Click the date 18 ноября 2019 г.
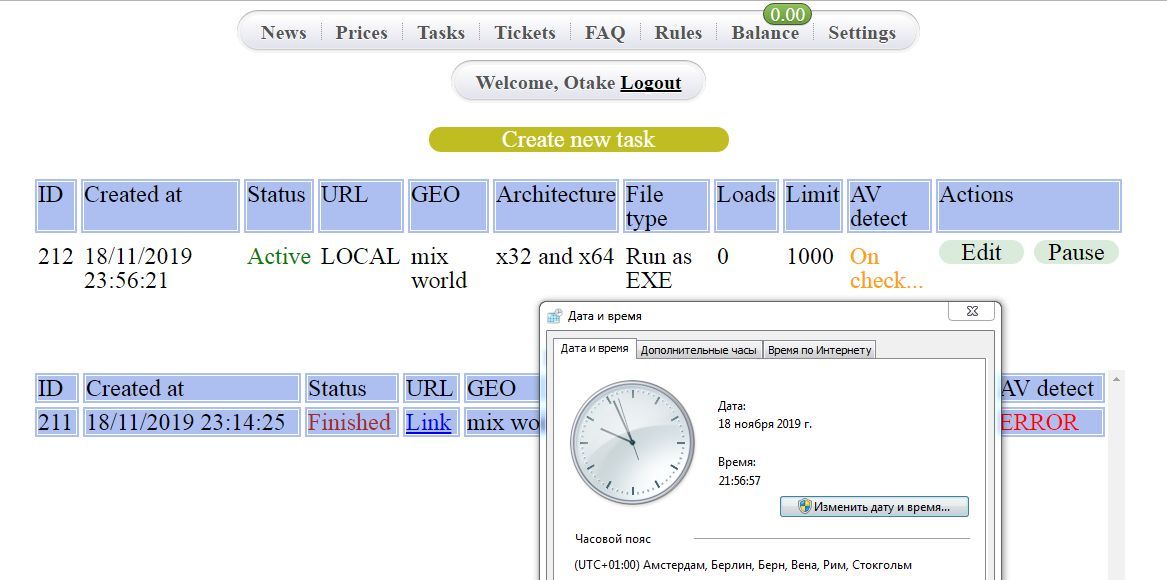This screenshot has width=1167, height=580. (764, 424)
